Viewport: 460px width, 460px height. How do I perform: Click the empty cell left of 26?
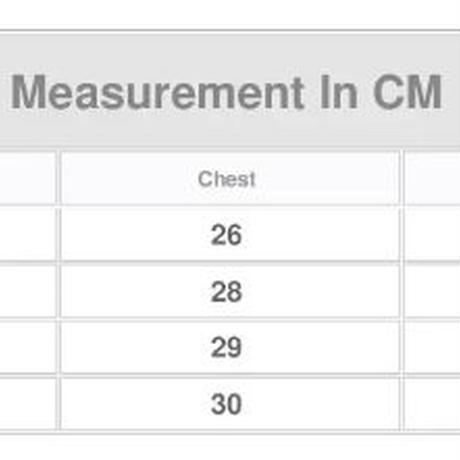coord(28,235)
